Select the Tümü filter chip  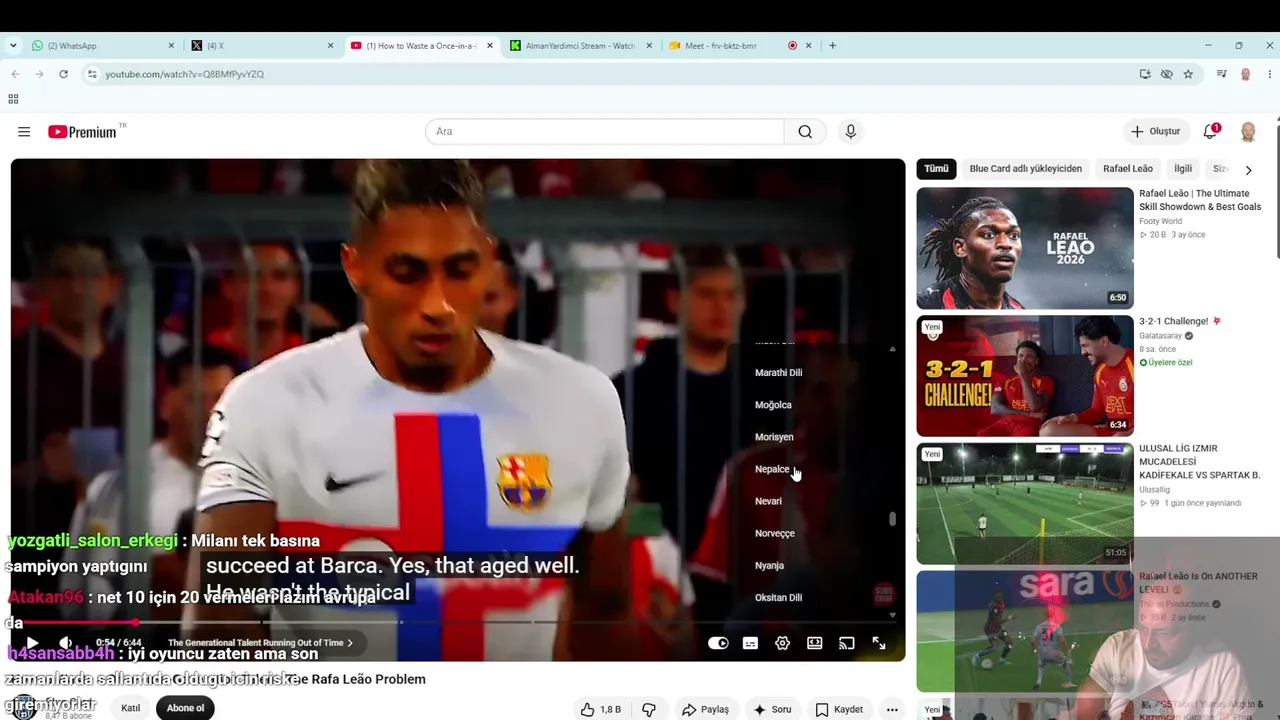click(x=936, y=169)
